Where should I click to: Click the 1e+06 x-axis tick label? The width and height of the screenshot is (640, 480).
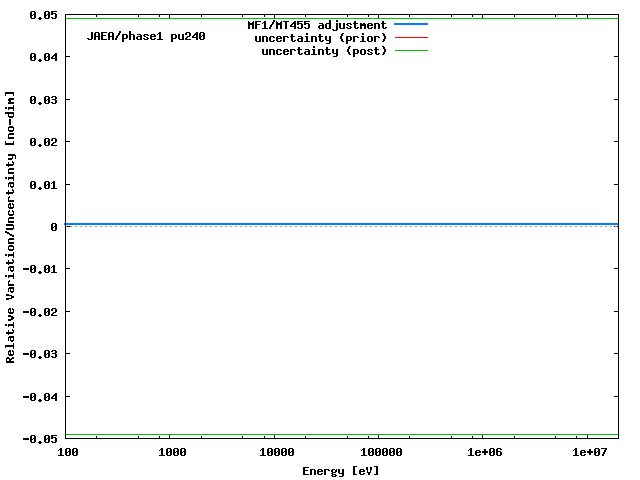tap(484, 453)
